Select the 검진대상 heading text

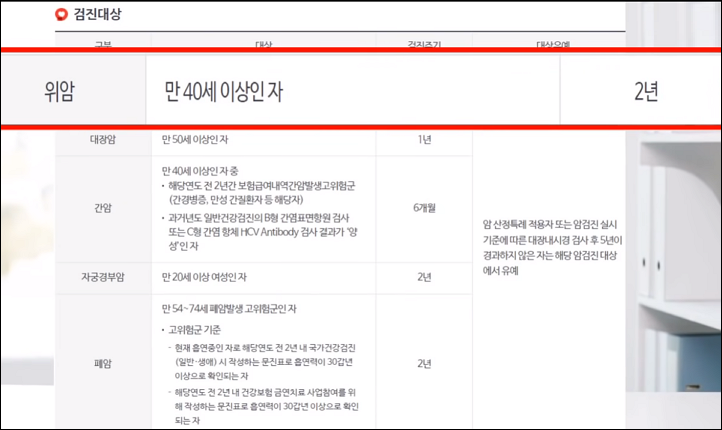tap(98, 14)
